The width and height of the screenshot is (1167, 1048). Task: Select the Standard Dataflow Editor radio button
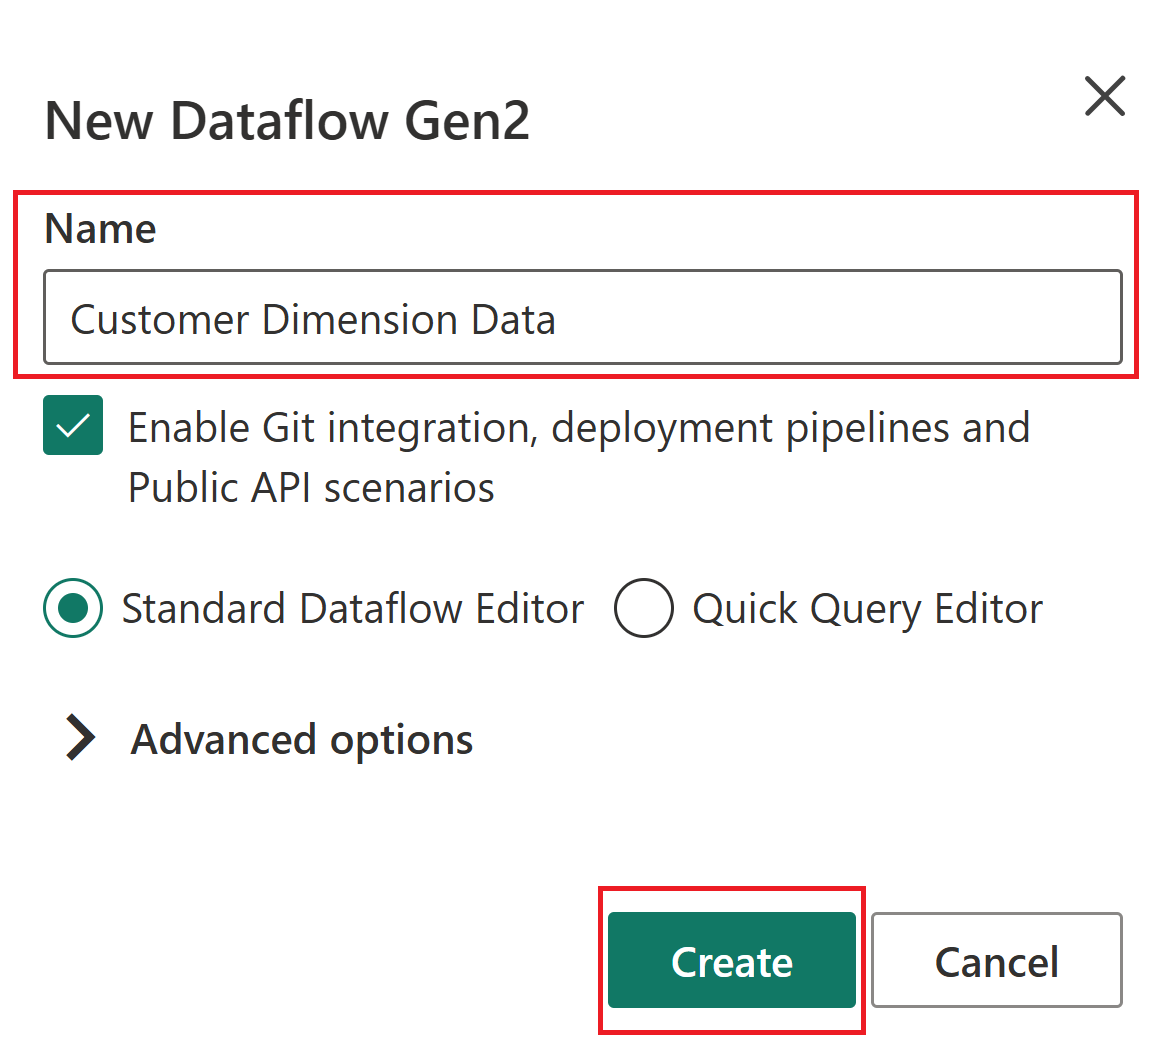pos(73,609)
